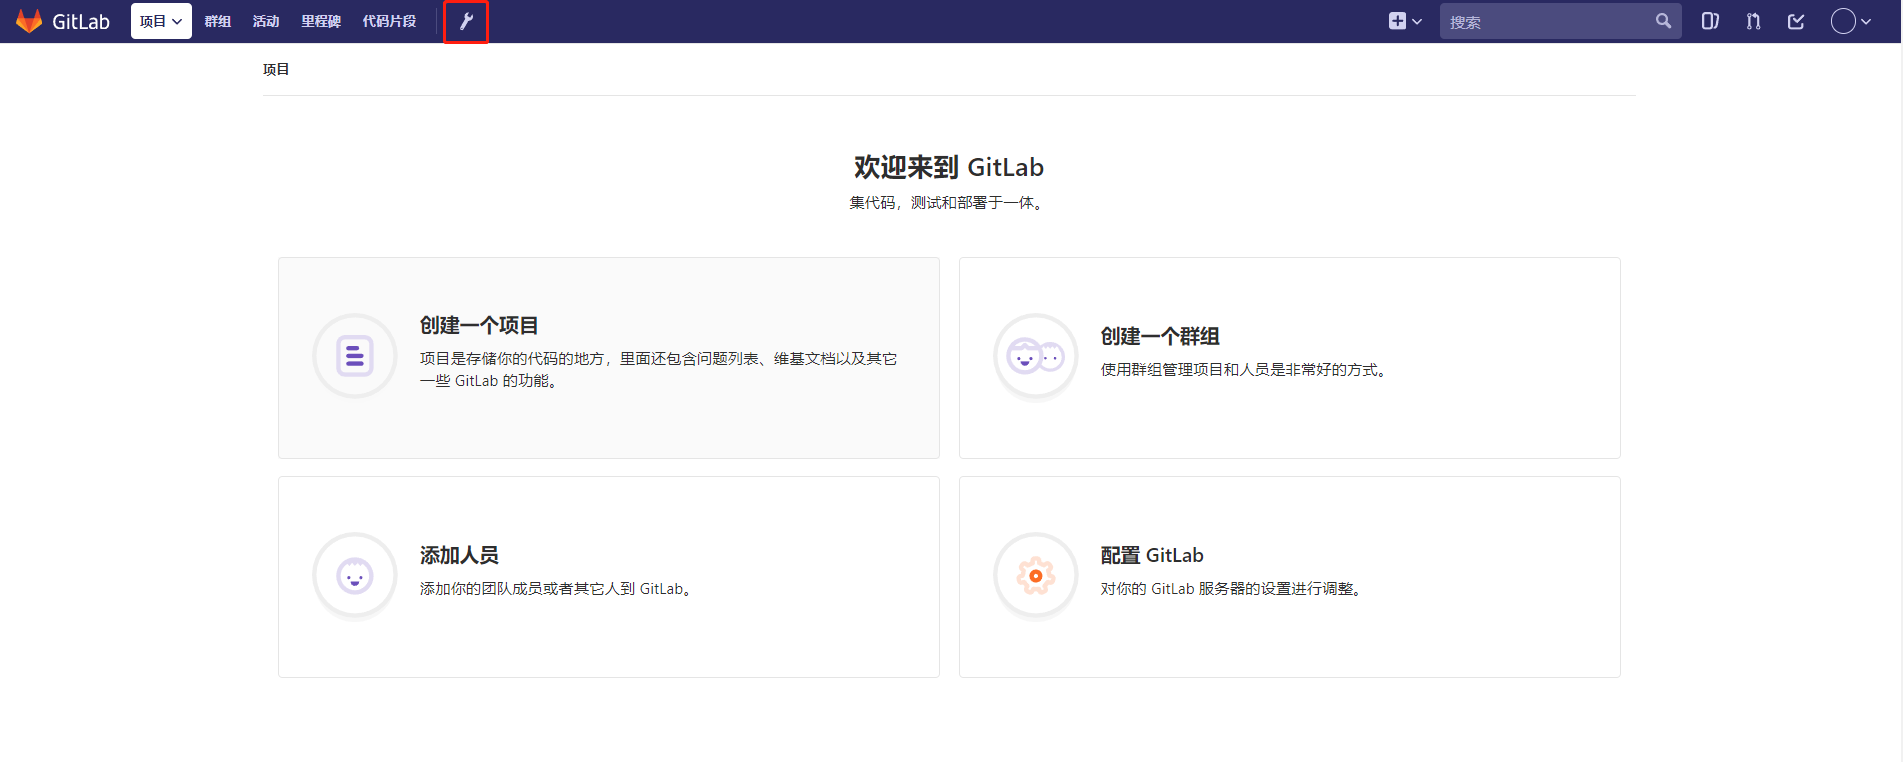Open the user avatar dropdown menu
Image resolution: width=1903 pixels, height=762 pixels.
pos(1851,21)
